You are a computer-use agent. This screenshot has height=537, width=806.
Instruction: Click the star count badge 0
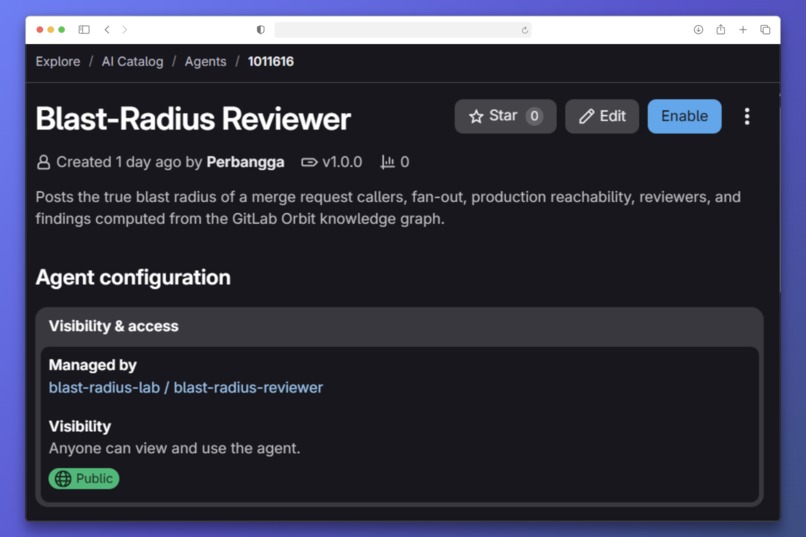click(x=534, y=116)
